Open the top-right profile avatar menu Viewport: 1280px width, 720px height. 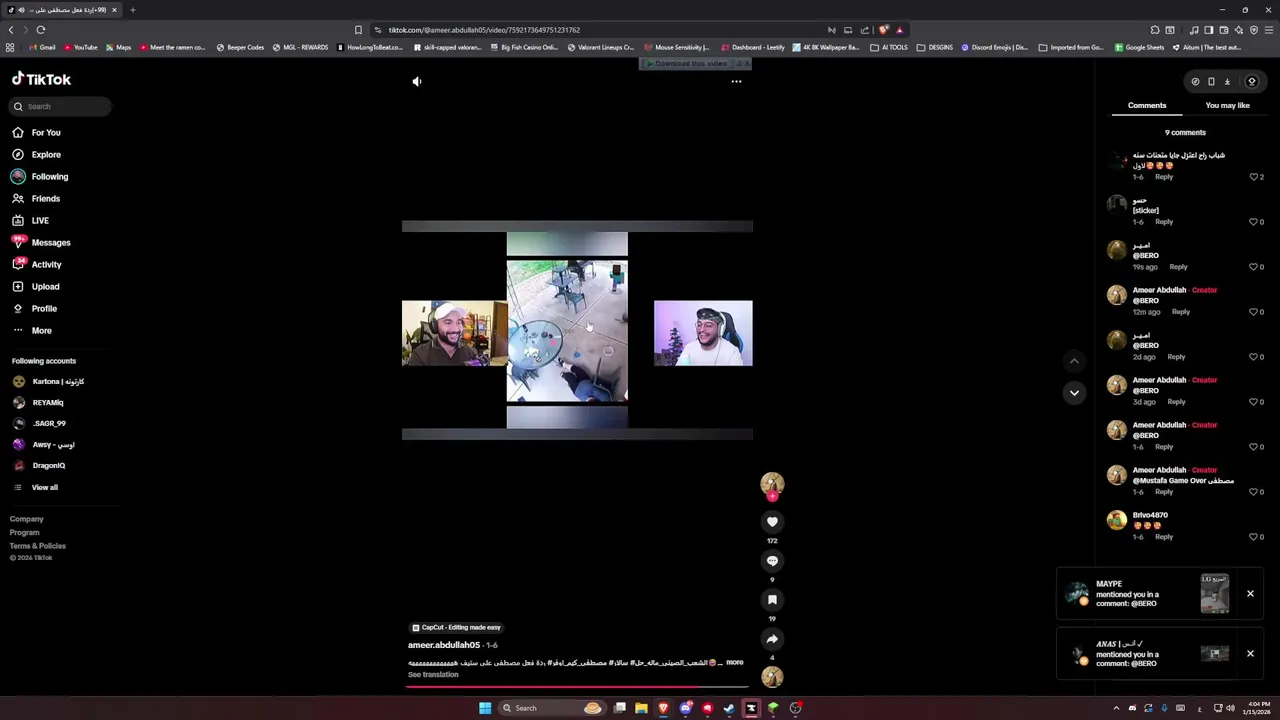point(1252,82)
